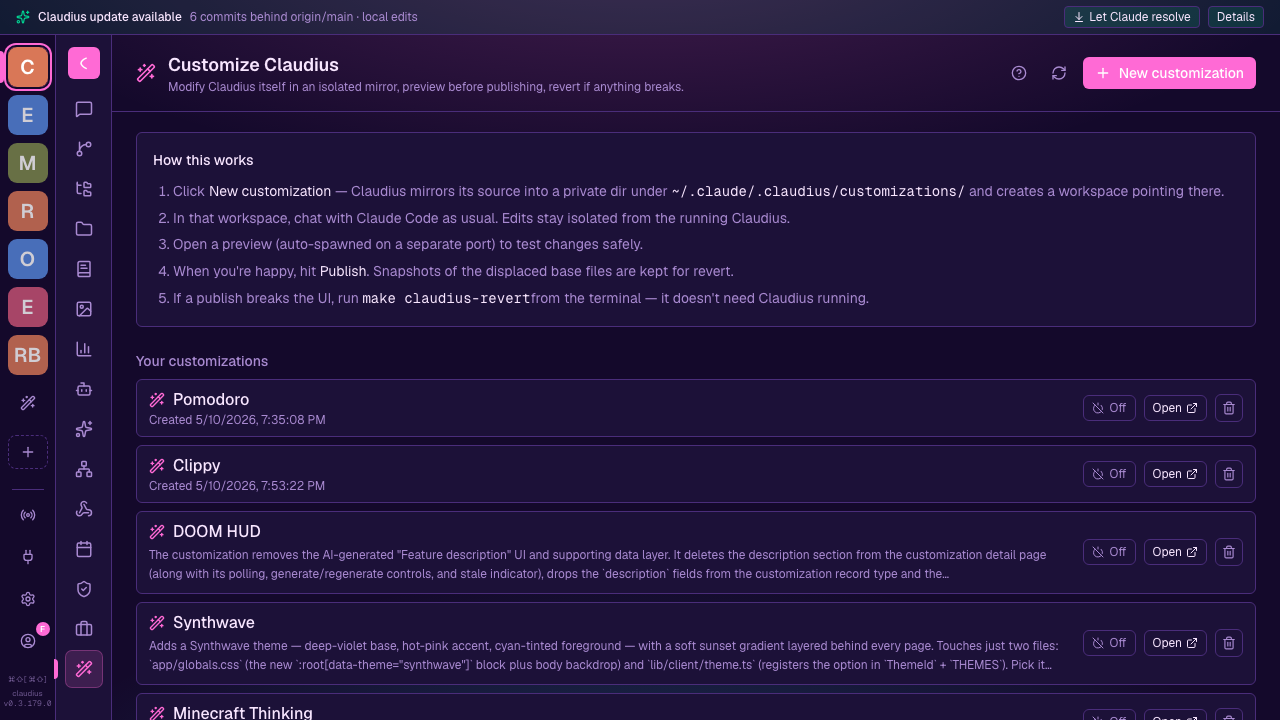Click the 'Claudius update available' banner text
The image size is (1280, 720).
click(x=110, y=17)
